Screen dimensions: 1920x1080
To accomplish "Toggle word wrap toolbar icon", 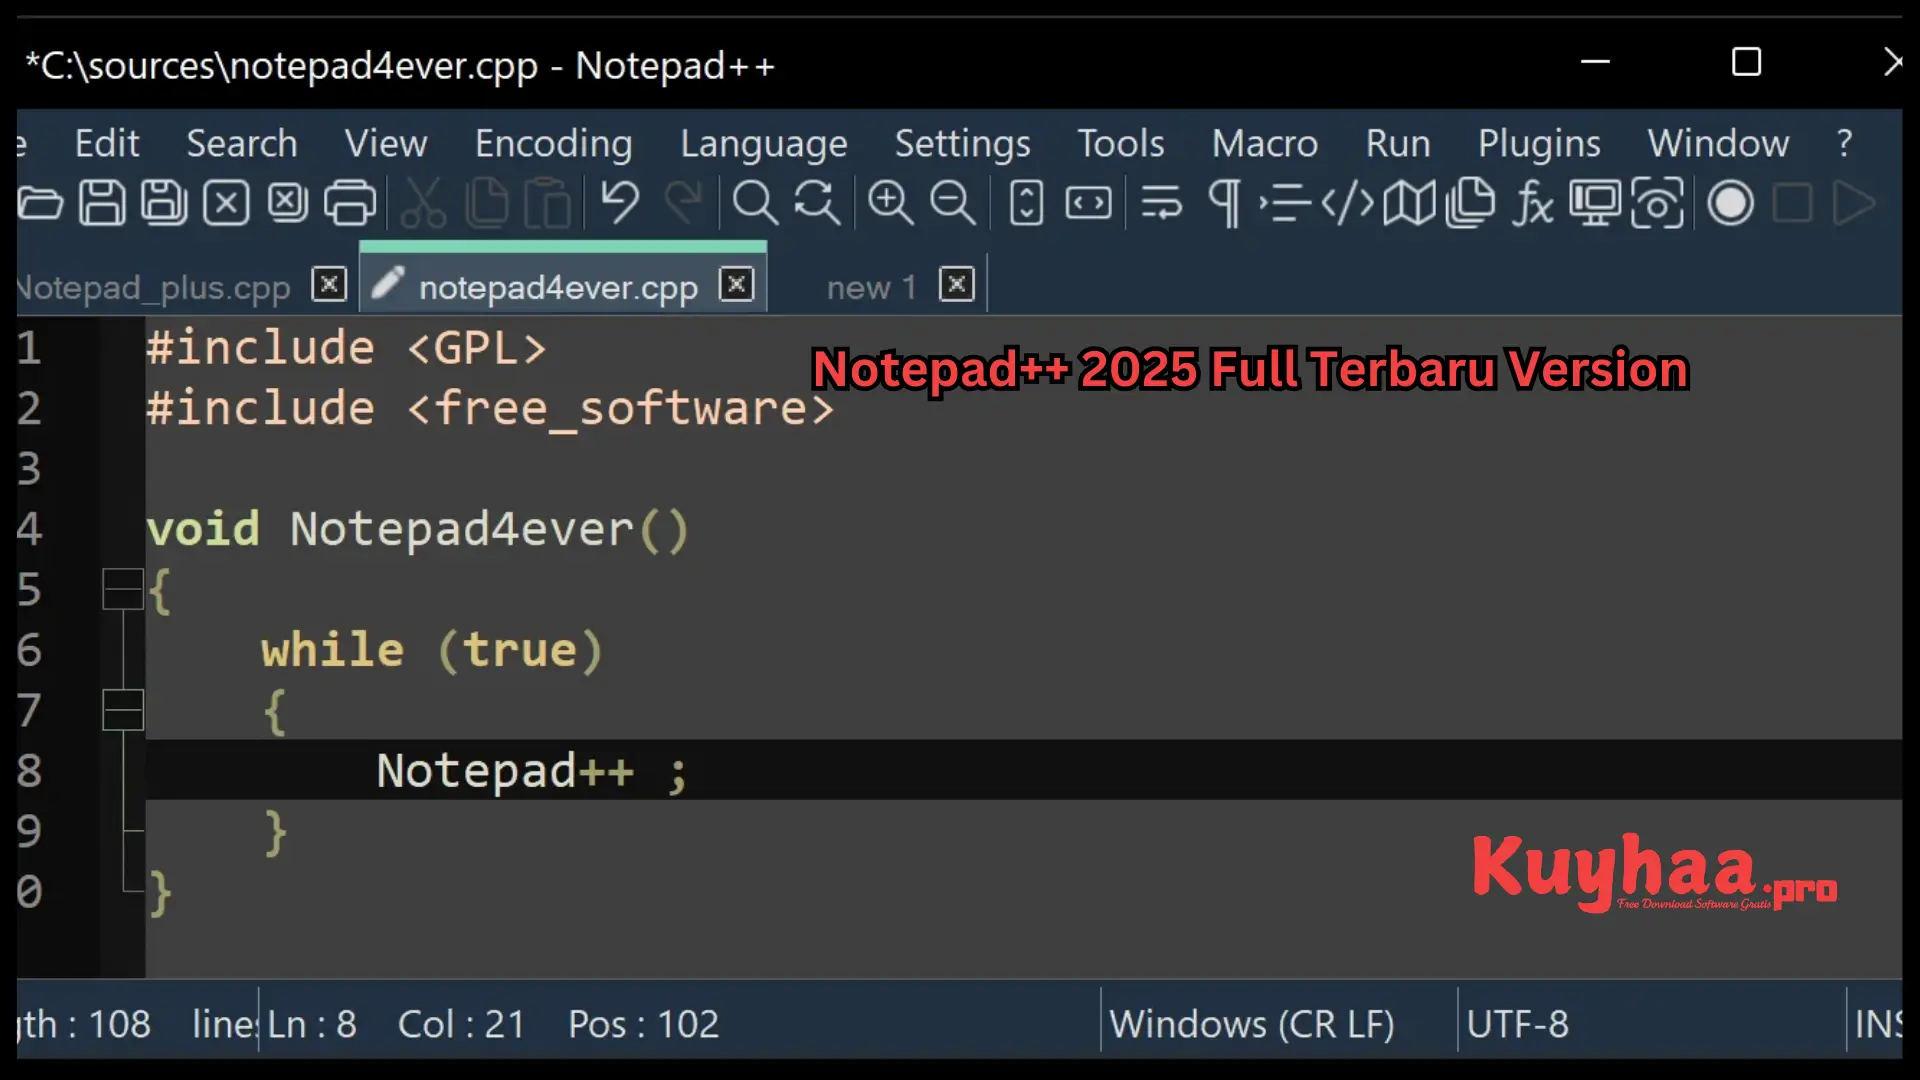I will [x=1161, y=203].
